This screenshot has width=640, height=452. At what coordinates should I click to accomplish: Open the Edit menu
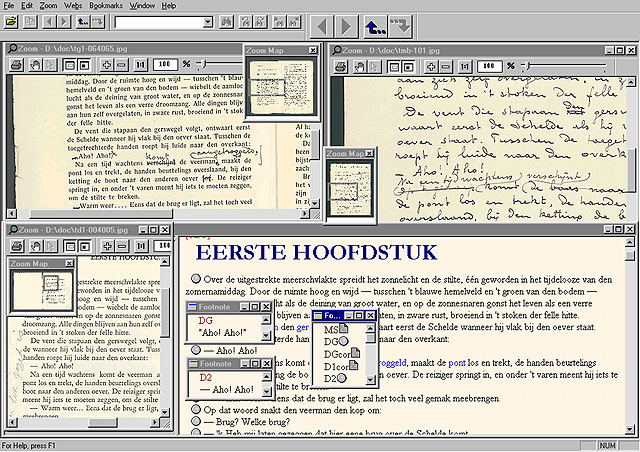27,6
